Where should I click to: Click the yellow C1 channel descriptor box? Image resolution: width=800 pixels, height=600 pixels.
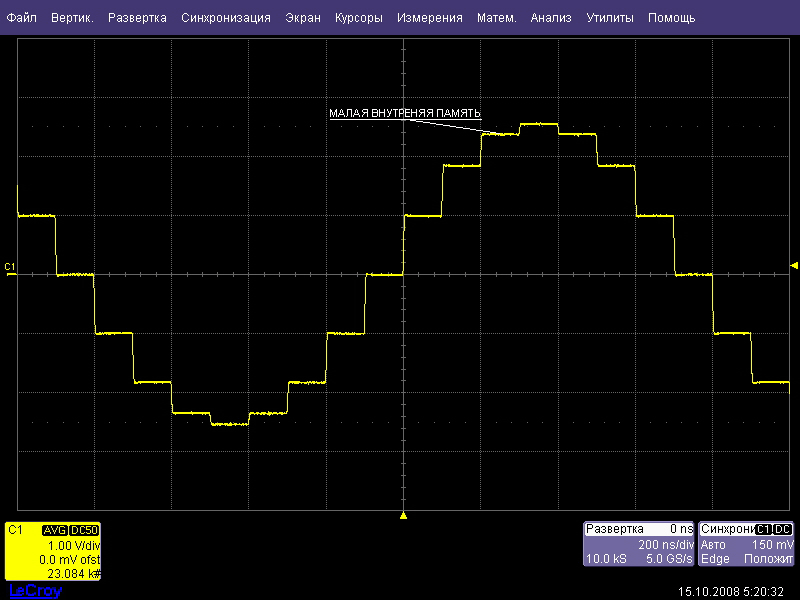(52, 551)
